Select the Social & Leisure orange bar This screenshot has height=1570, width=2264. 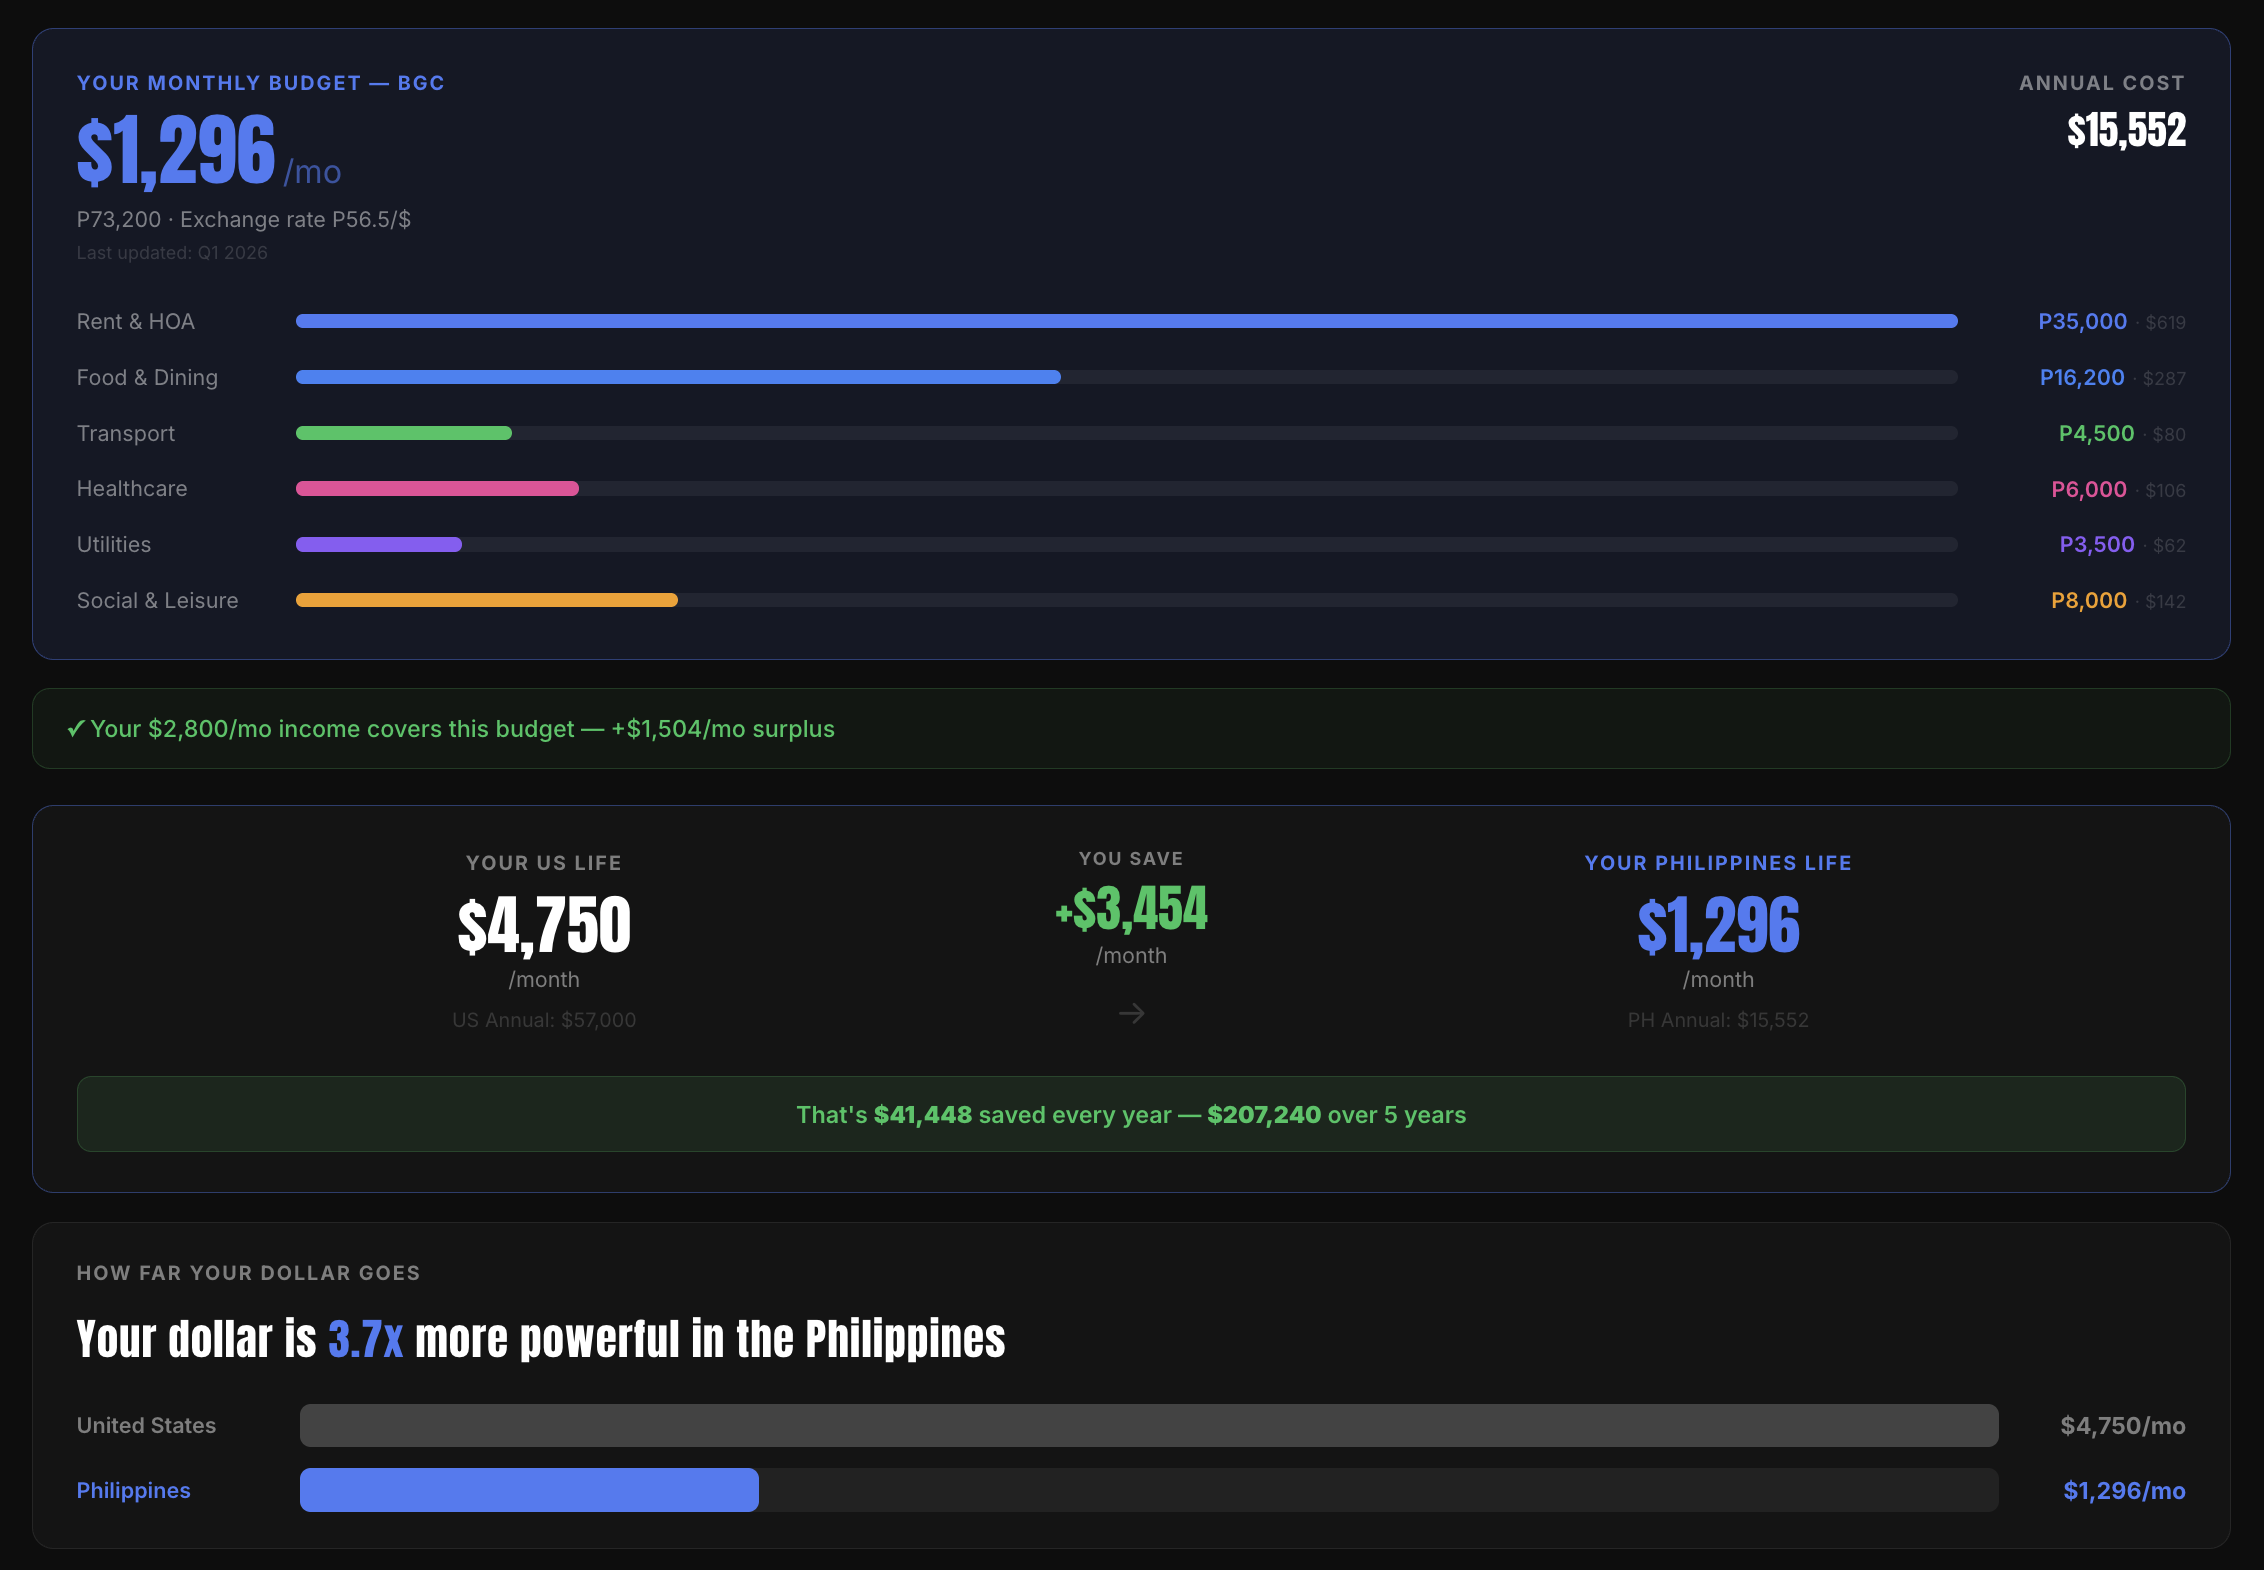[x=485, y=600]
